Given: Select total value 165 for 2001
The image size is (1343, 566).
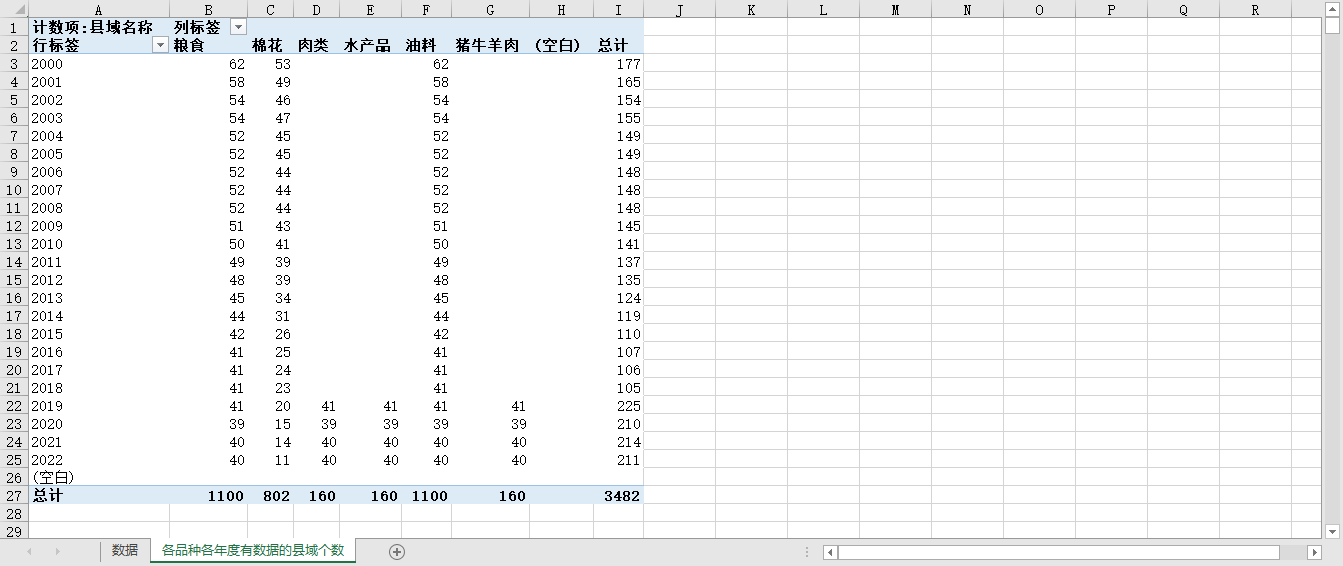Looking at the screenshot, I should coord(618,81).
